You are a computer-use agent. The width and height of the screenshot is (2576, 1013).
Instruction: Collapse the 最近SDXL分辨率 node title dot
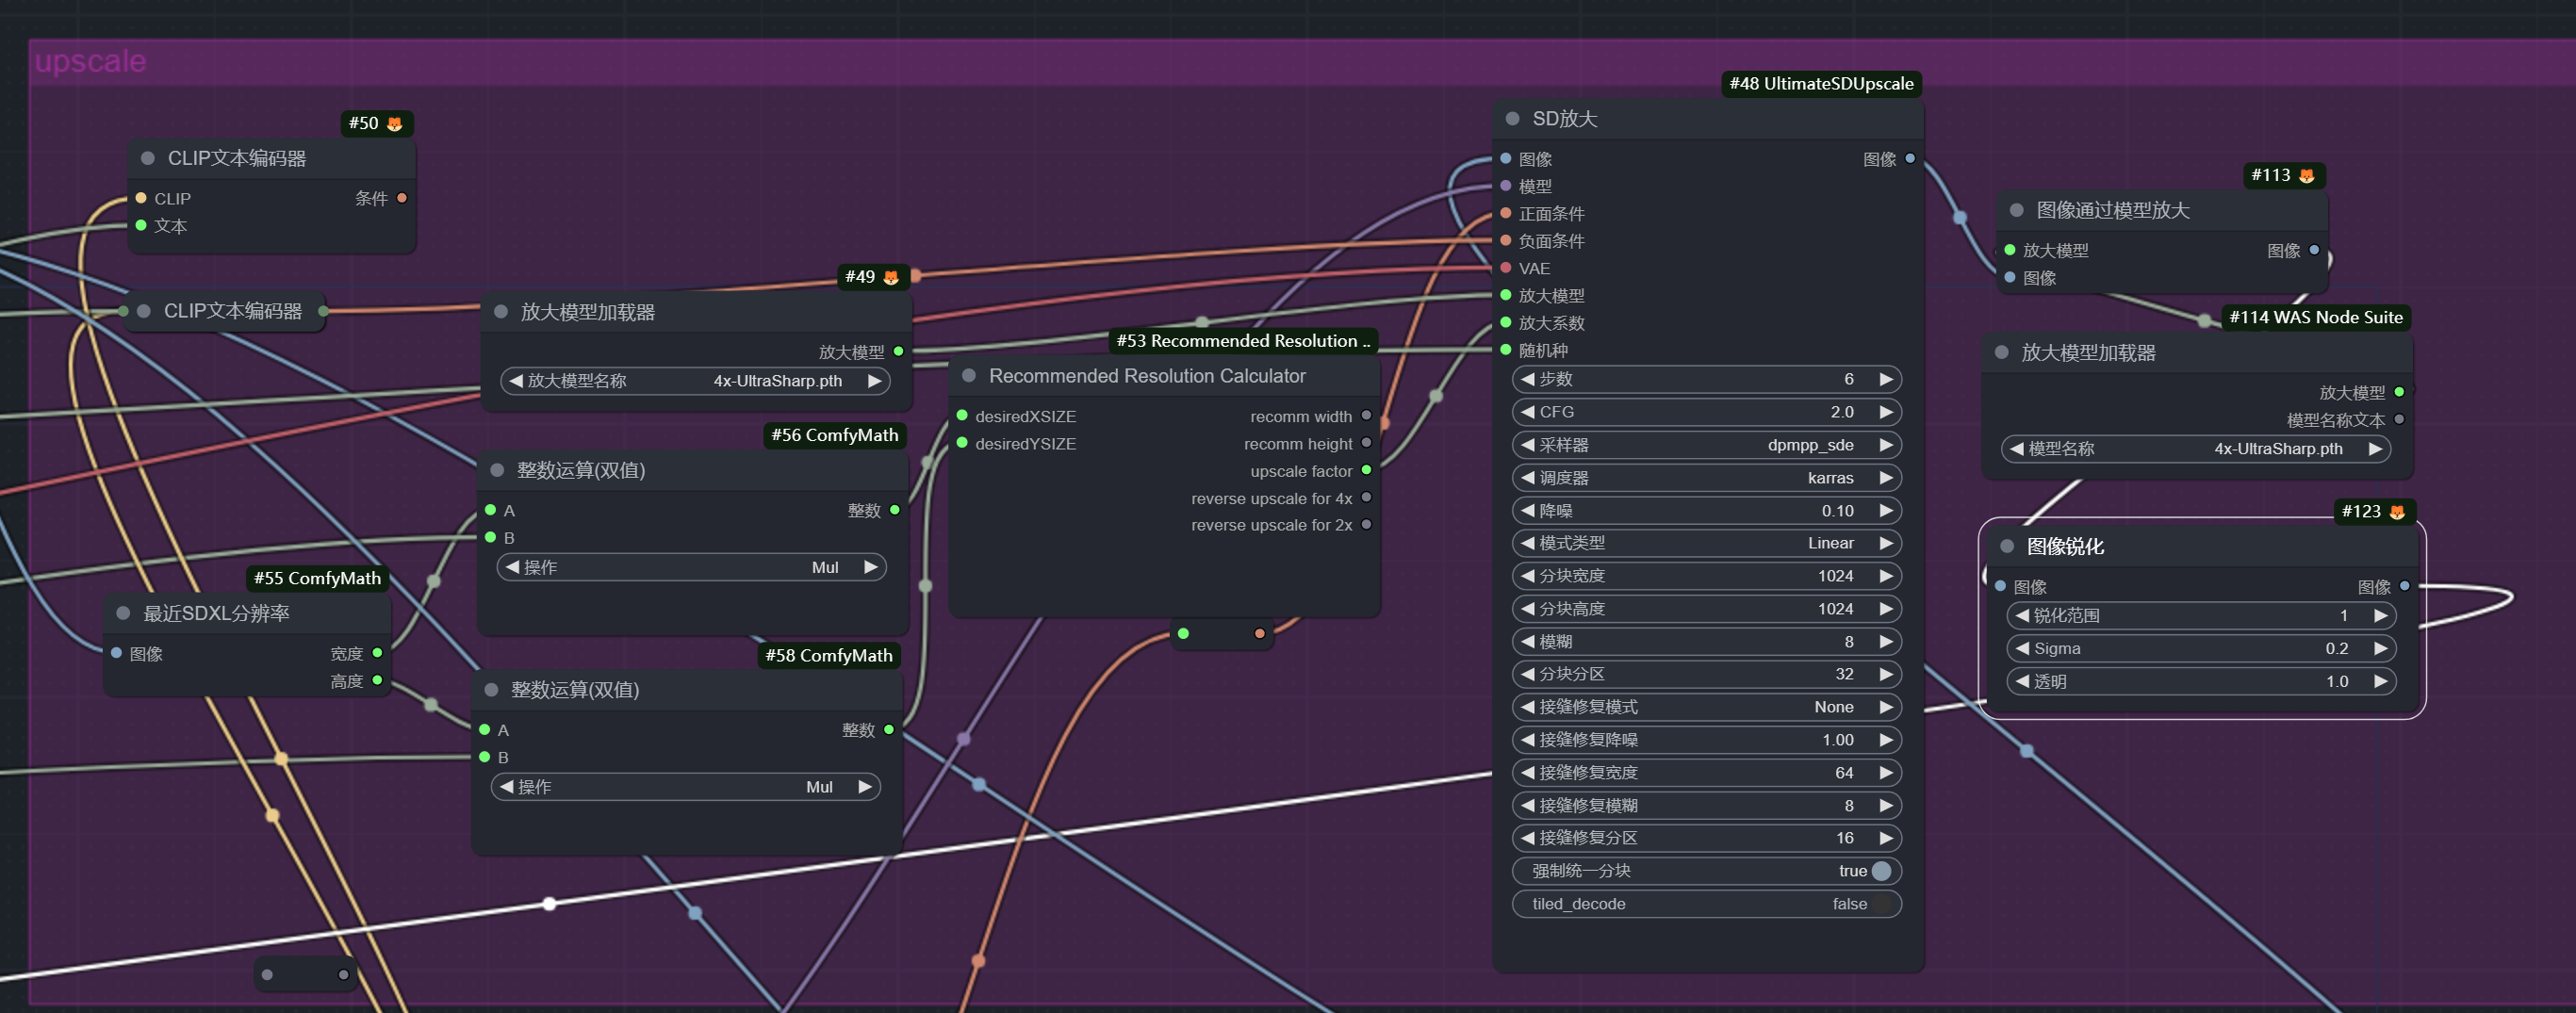pos(123,613)
